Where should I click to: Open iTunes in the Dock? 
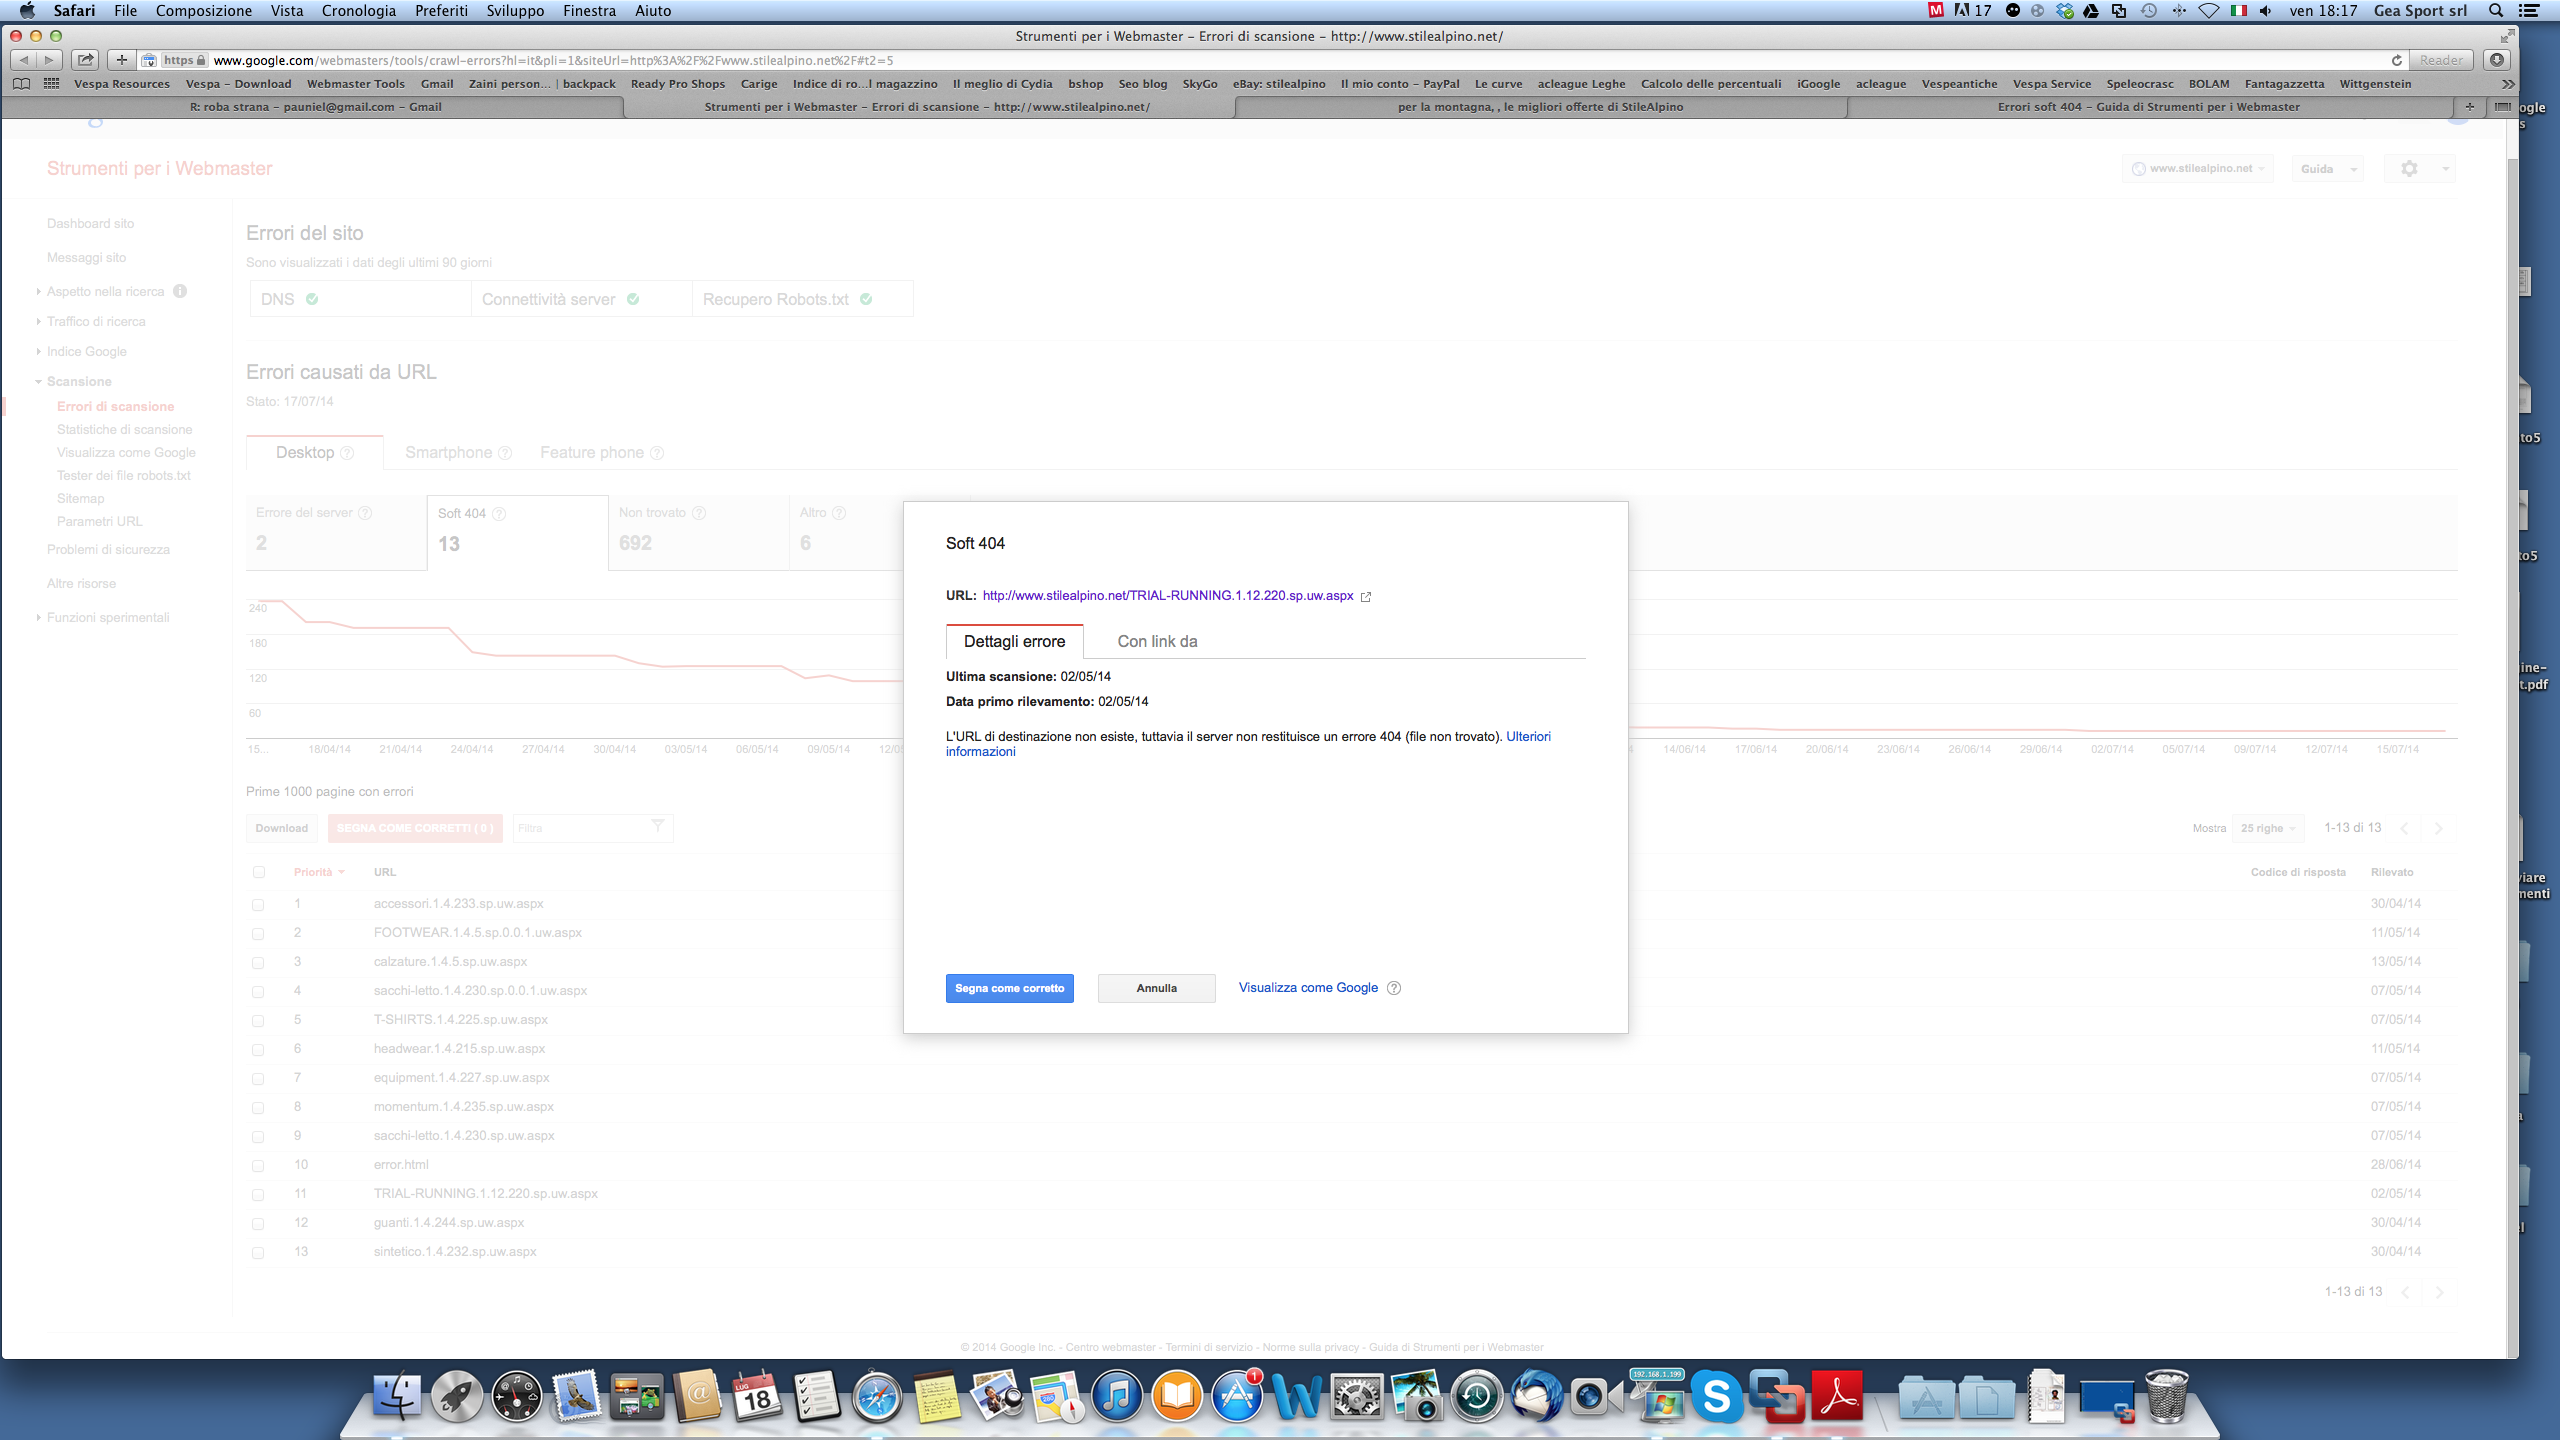1117,1396
